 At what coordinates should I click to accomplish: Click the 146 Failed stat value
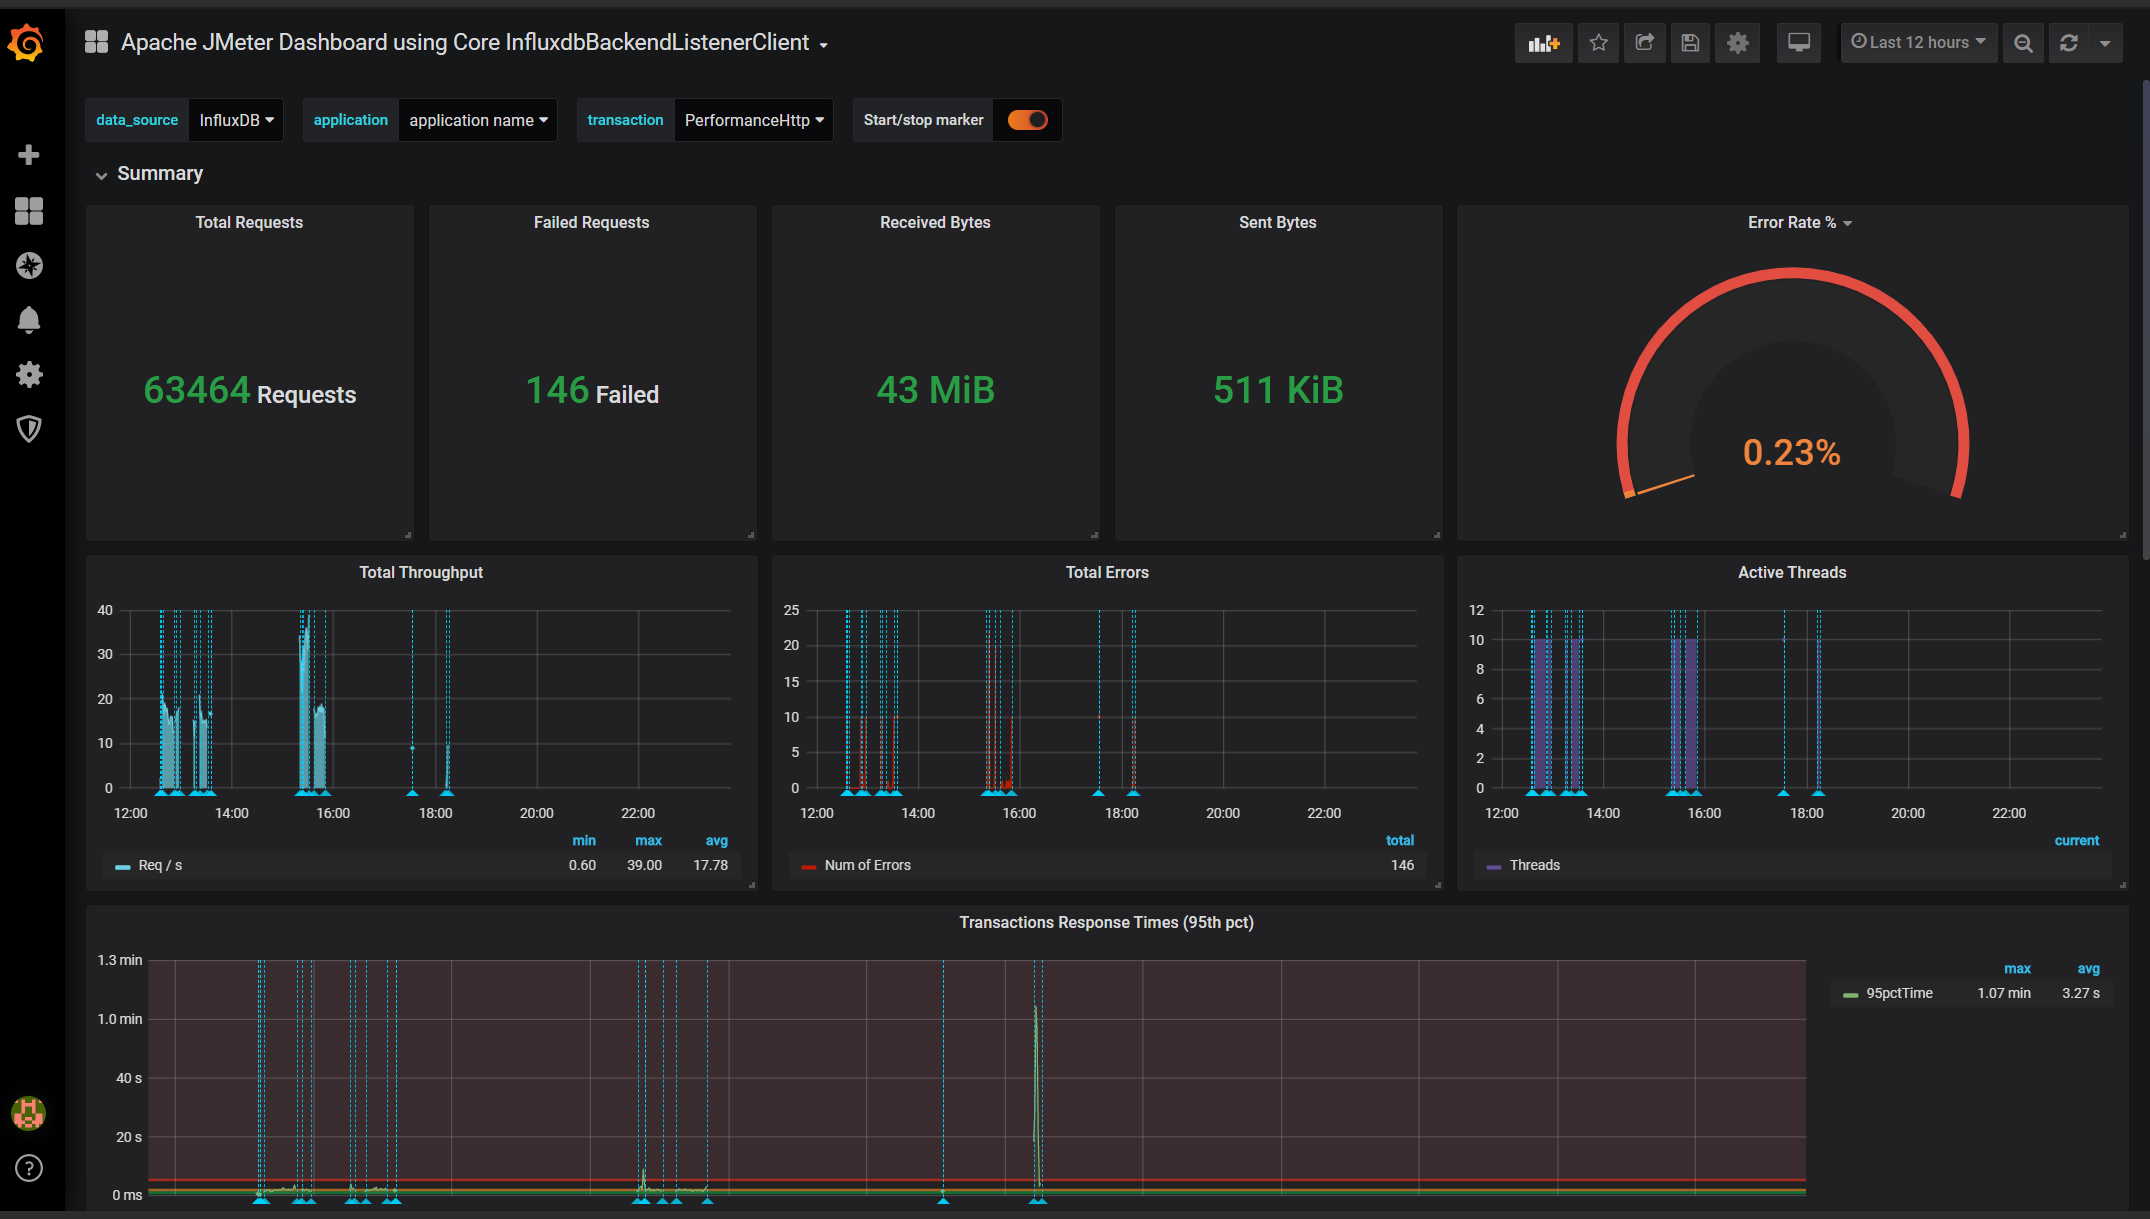point(592,391)
